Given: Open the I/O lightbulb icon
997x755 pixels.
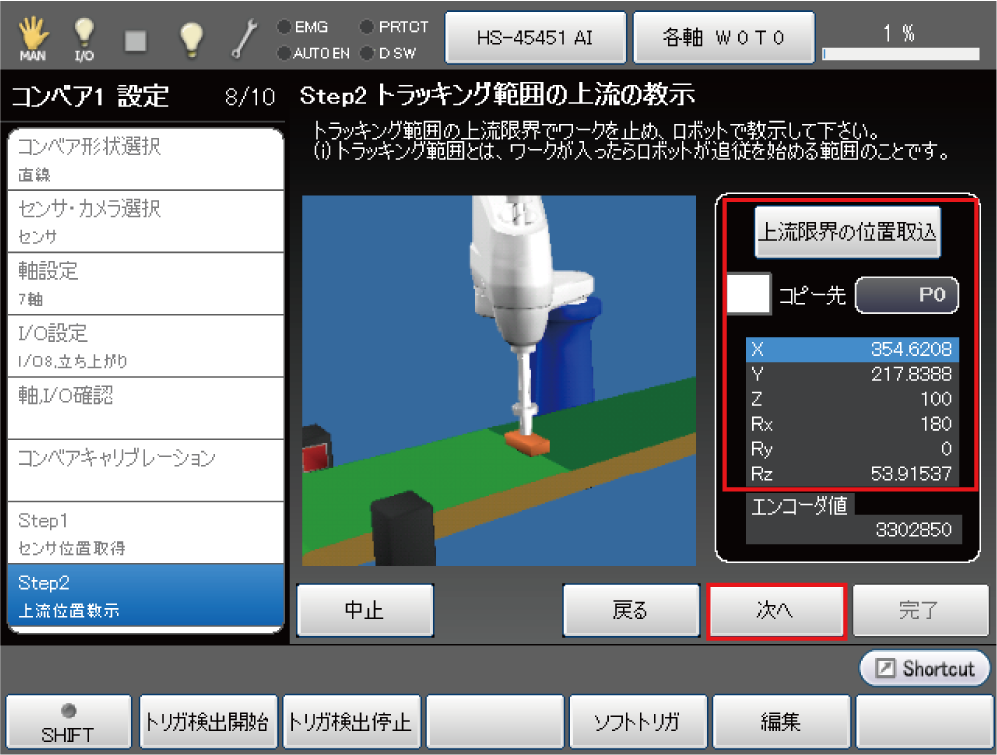Looking at the screenshot, I should 85,38.
